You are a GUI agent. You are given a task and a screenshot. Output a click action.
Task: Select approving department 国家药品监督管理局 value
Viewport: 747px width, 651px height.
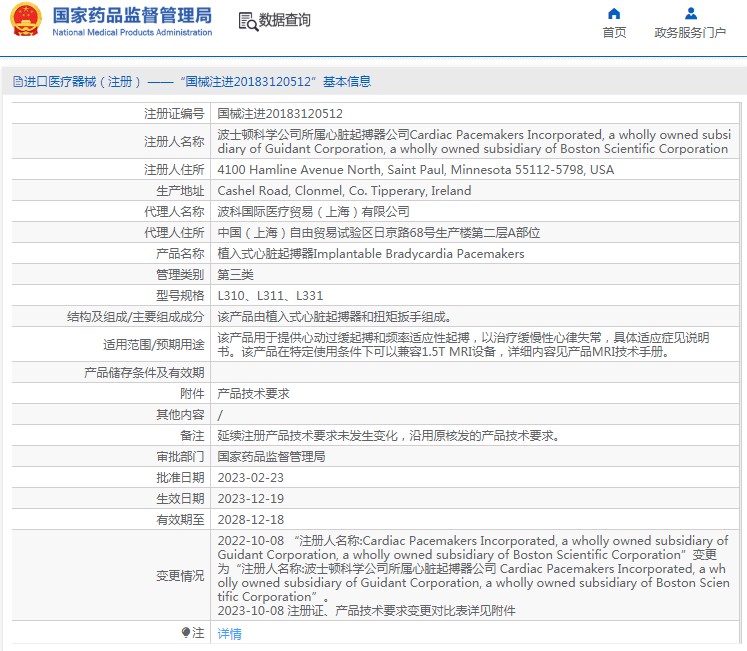[x=272, y=457]
